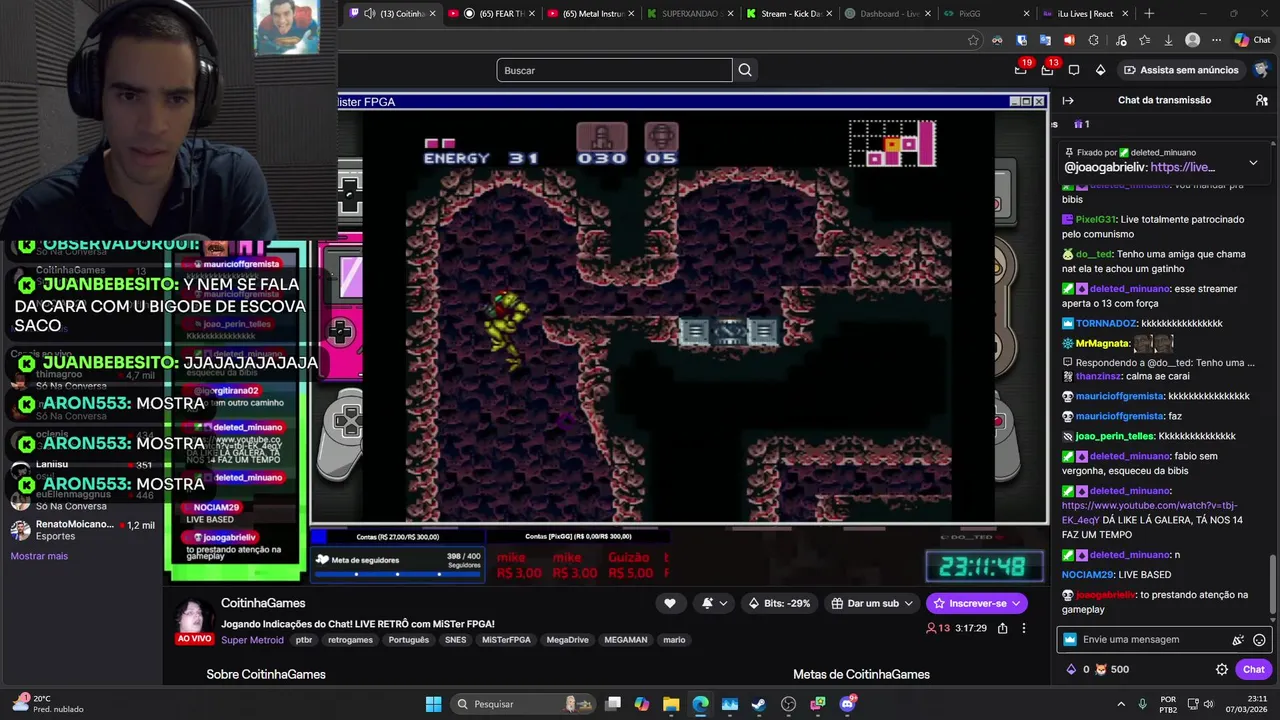Image resolution: width=1280 pixels, height=720 pixels.
Task: Send message with the Chat button
Action: click(1254, 669)
